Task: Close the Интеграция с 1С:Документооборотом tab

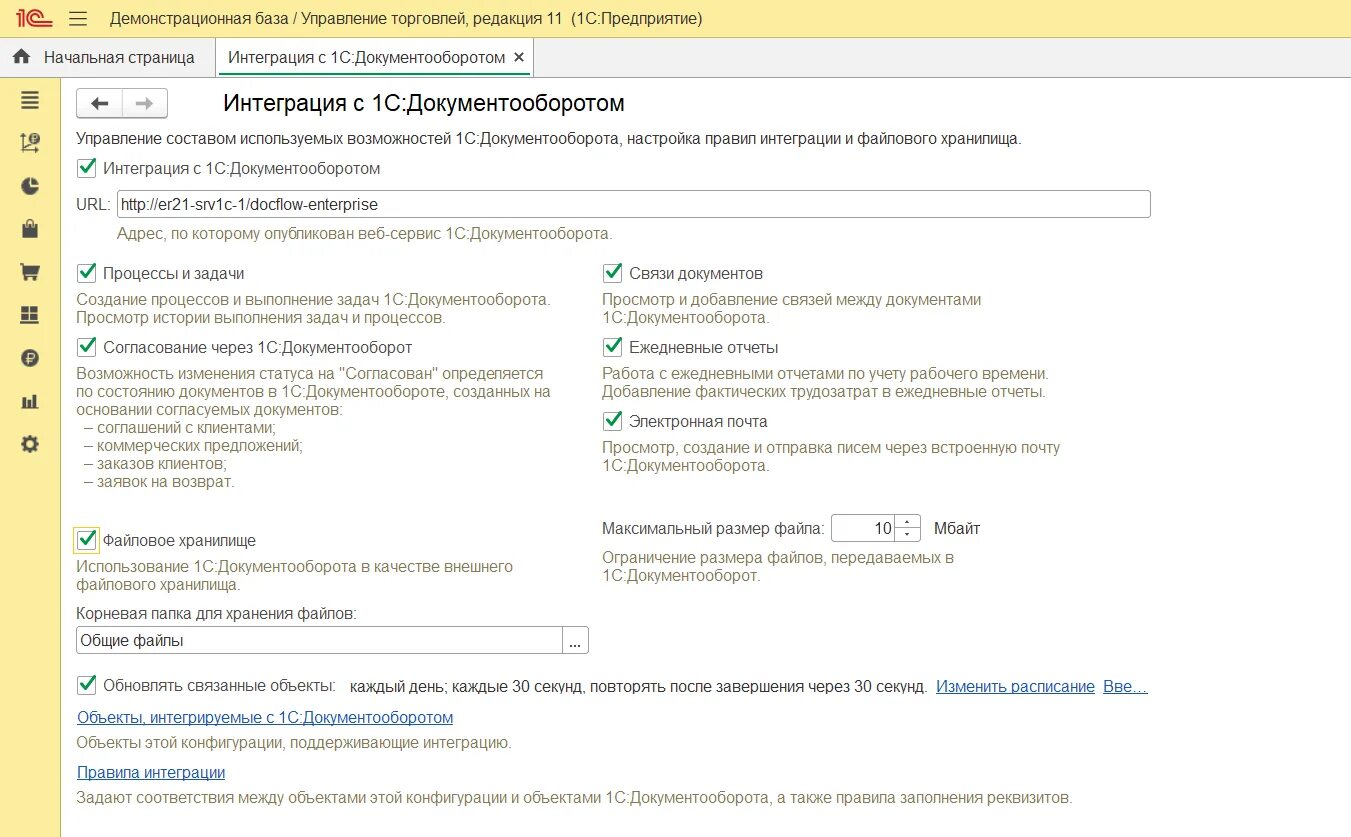Action: tap(519, 57)
